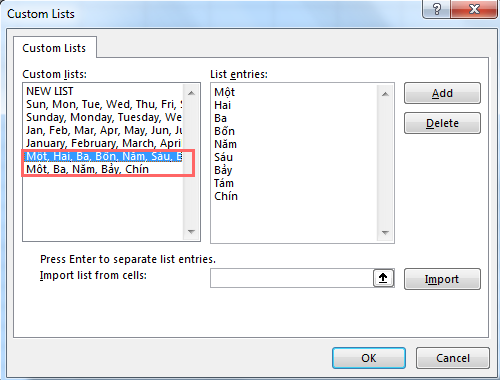Viewport: 500px width, 380px height.
Task: Select the Custom Lists tab
Action: 54,48
